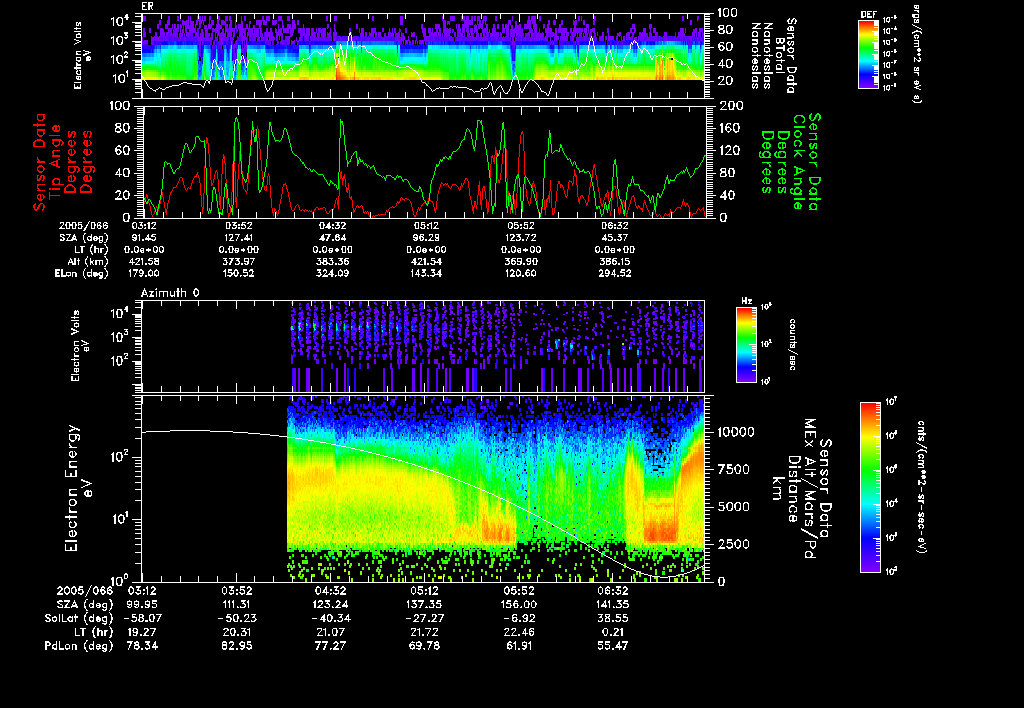Click SZA value 123.24
Screen dimensions: 1024x708
(x=330, y=605)
